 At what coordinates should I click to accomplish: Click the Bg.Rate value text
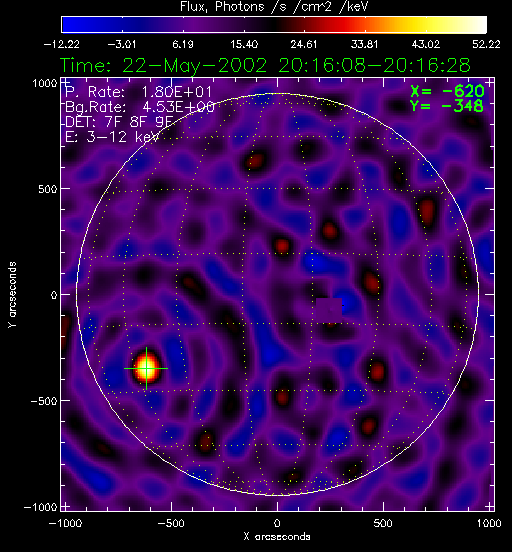(x=178, y=107)
